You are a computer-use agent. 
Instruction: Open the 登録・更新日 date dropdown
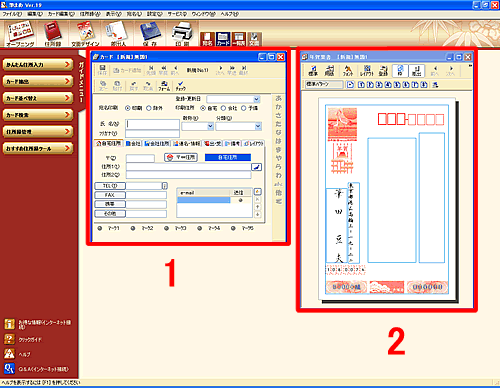[x=256, y=99]
